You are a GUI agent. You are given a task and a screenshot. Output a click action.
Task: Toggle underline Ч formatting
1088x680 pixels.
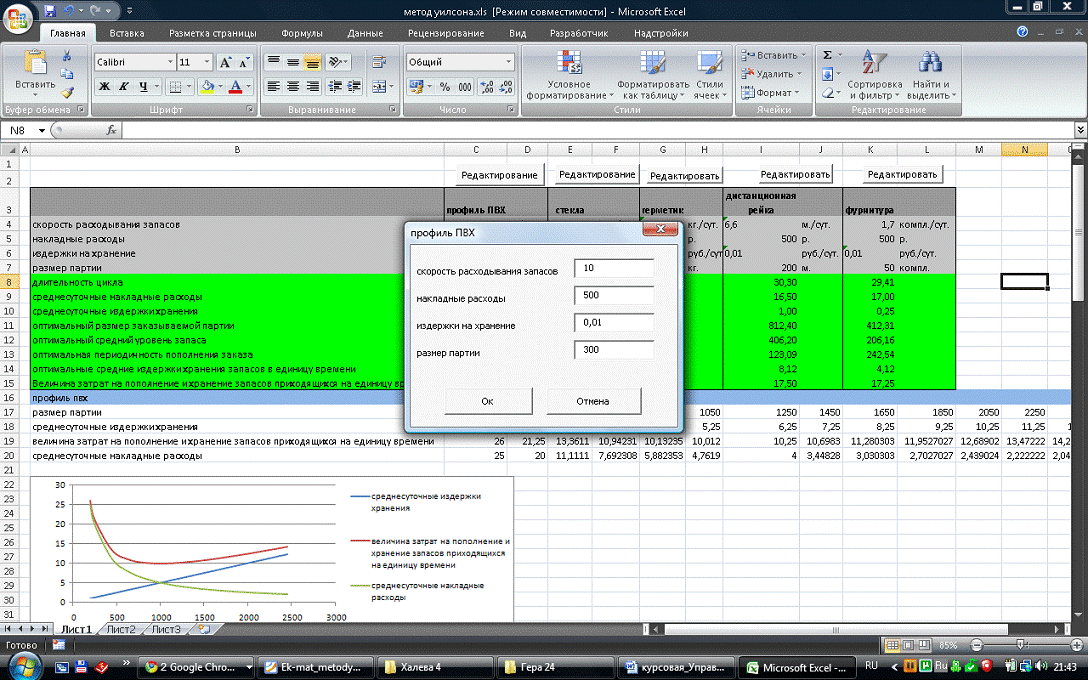144,87
